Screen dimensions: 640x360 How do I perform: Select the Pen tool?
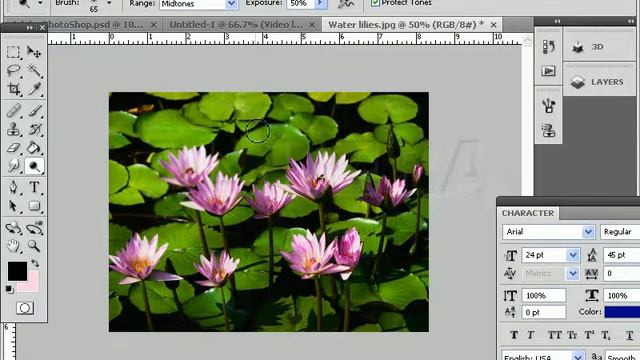13,187
